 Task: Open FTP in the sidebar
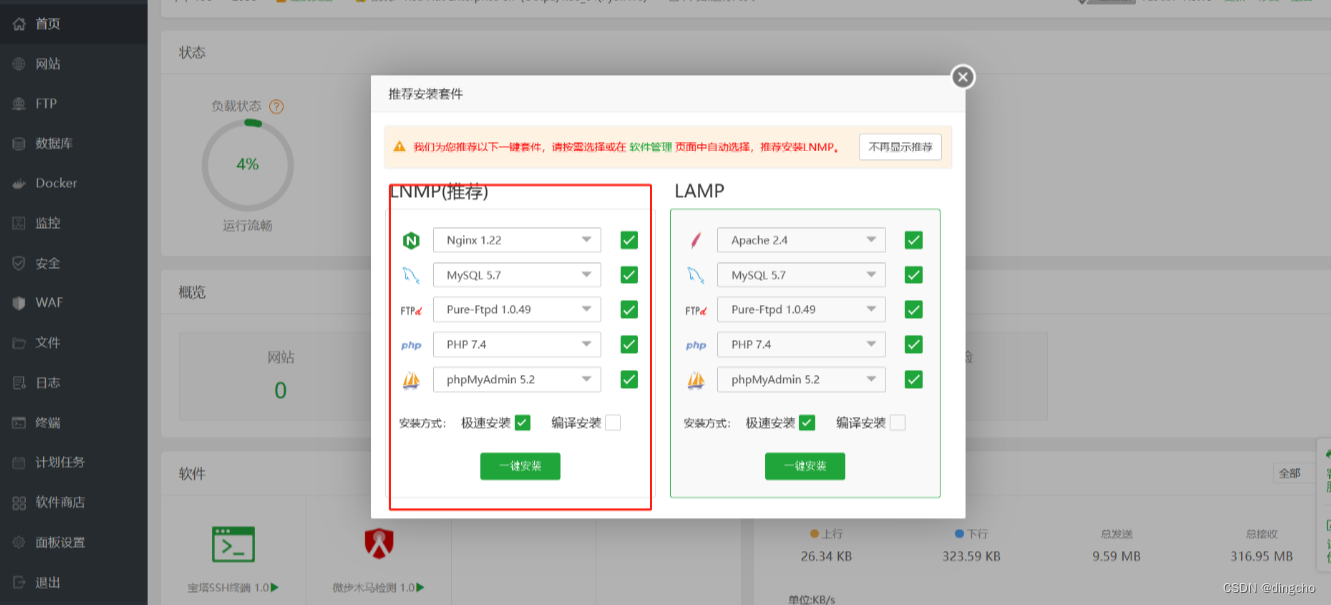tap(74, 103)
